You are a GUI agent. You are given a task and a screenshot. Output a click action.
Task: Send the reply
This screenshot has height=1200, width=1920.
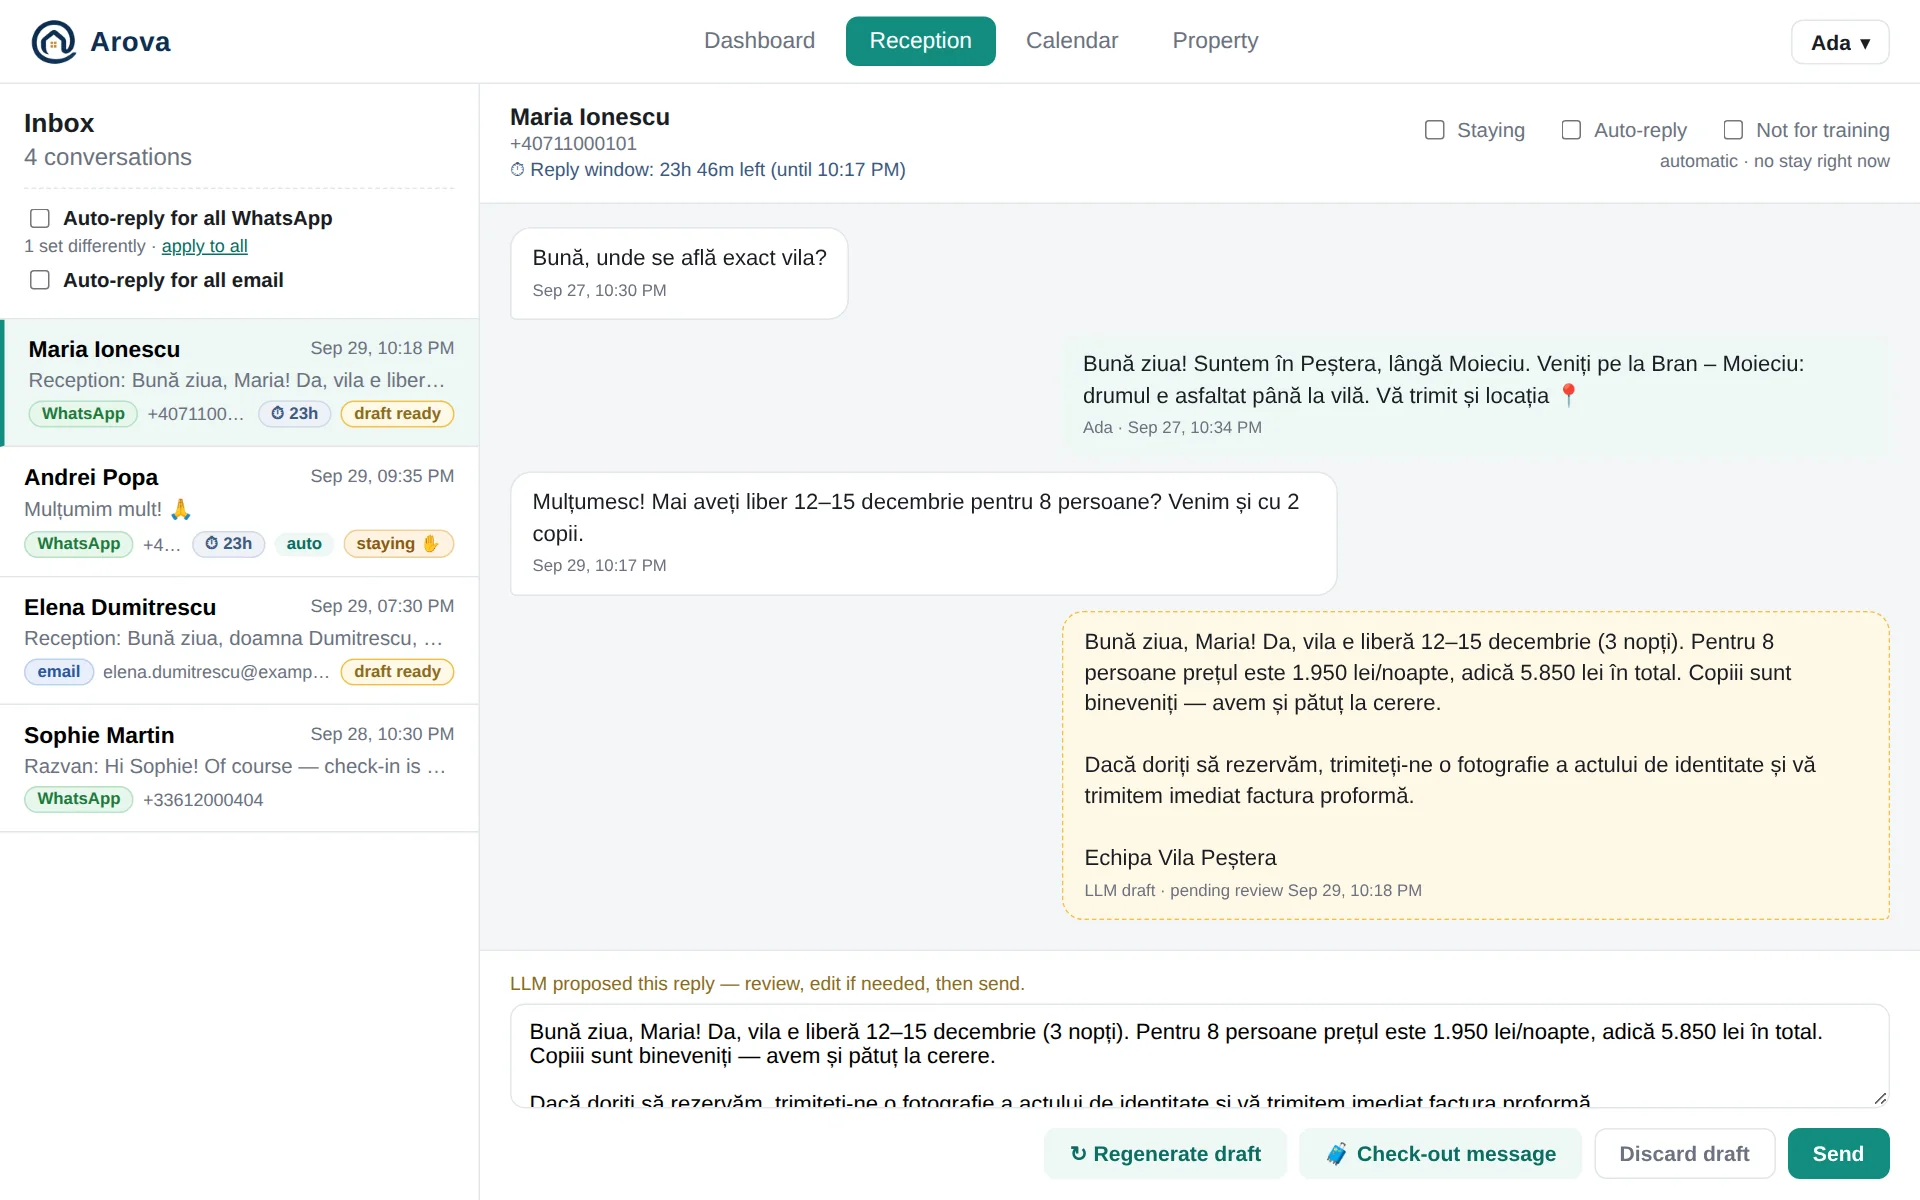[x=1838, y=1154]
